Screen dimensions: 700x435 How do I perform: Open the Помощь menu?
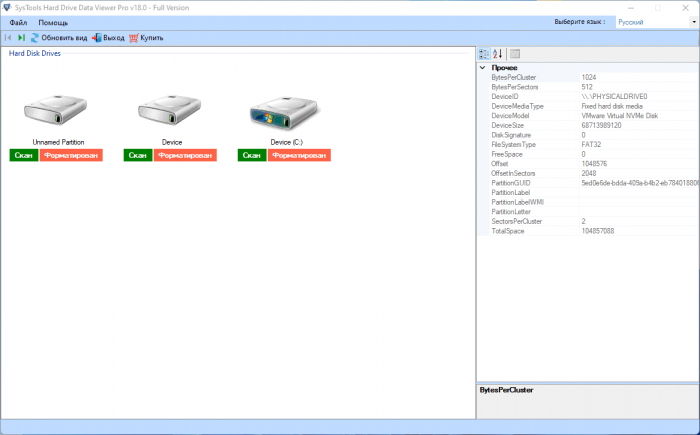tap(53, 23)
